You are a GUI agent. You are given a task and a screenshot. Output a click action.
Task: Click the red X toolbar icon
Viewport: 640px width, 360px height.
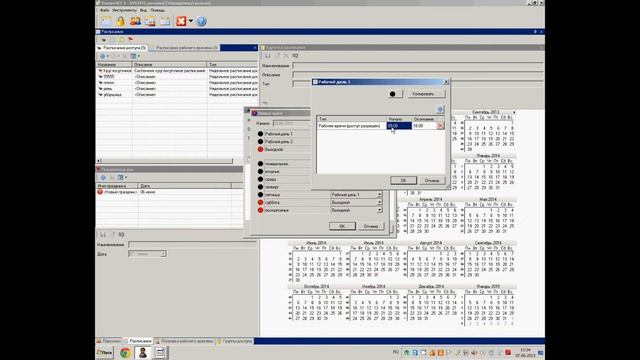click(x=181, y=21)
